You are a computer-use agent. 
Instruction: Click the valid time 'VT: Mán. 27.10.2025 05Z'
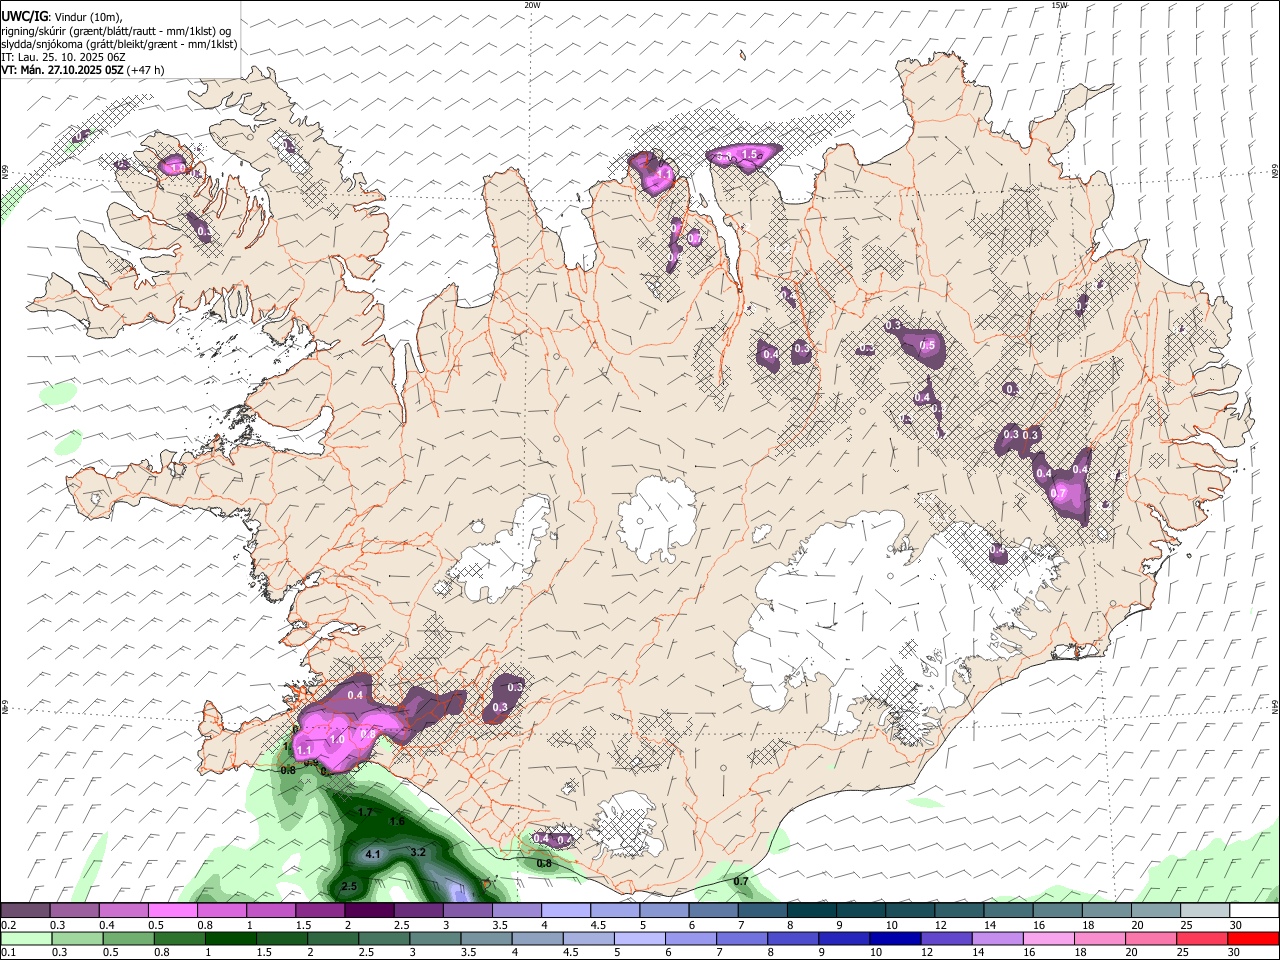click(x=62, y=70)
